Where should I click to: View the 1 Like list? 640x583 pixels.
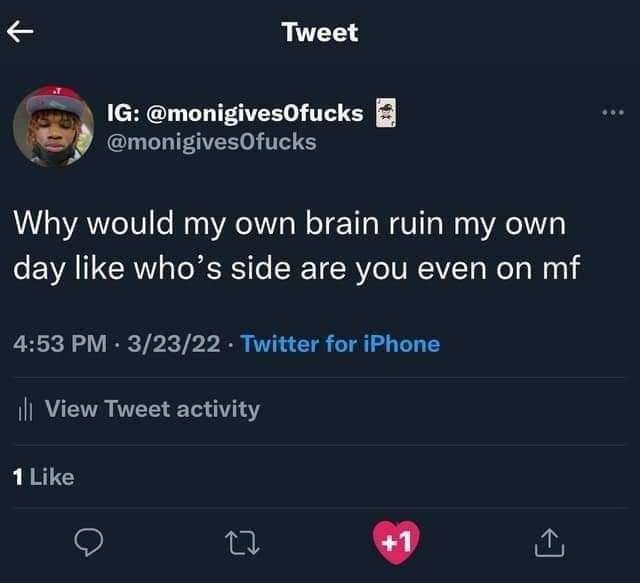[44, 477]
